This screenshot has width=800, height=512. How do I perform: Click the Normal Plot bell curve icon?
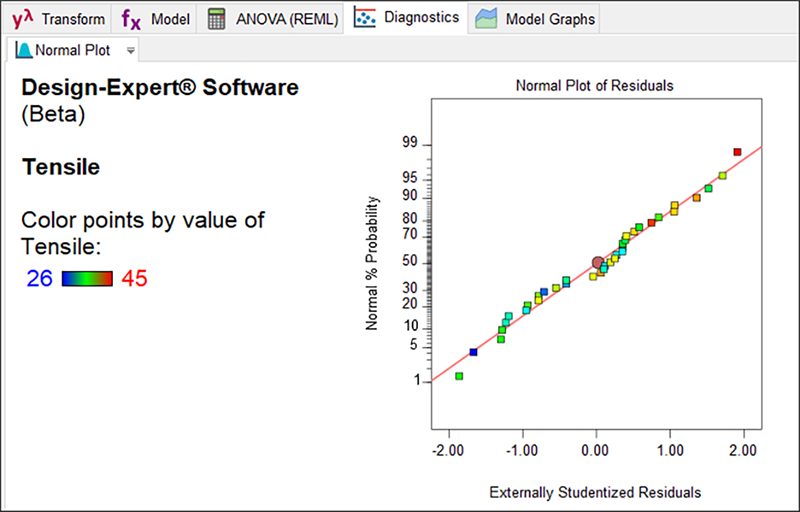click(23, 50)
